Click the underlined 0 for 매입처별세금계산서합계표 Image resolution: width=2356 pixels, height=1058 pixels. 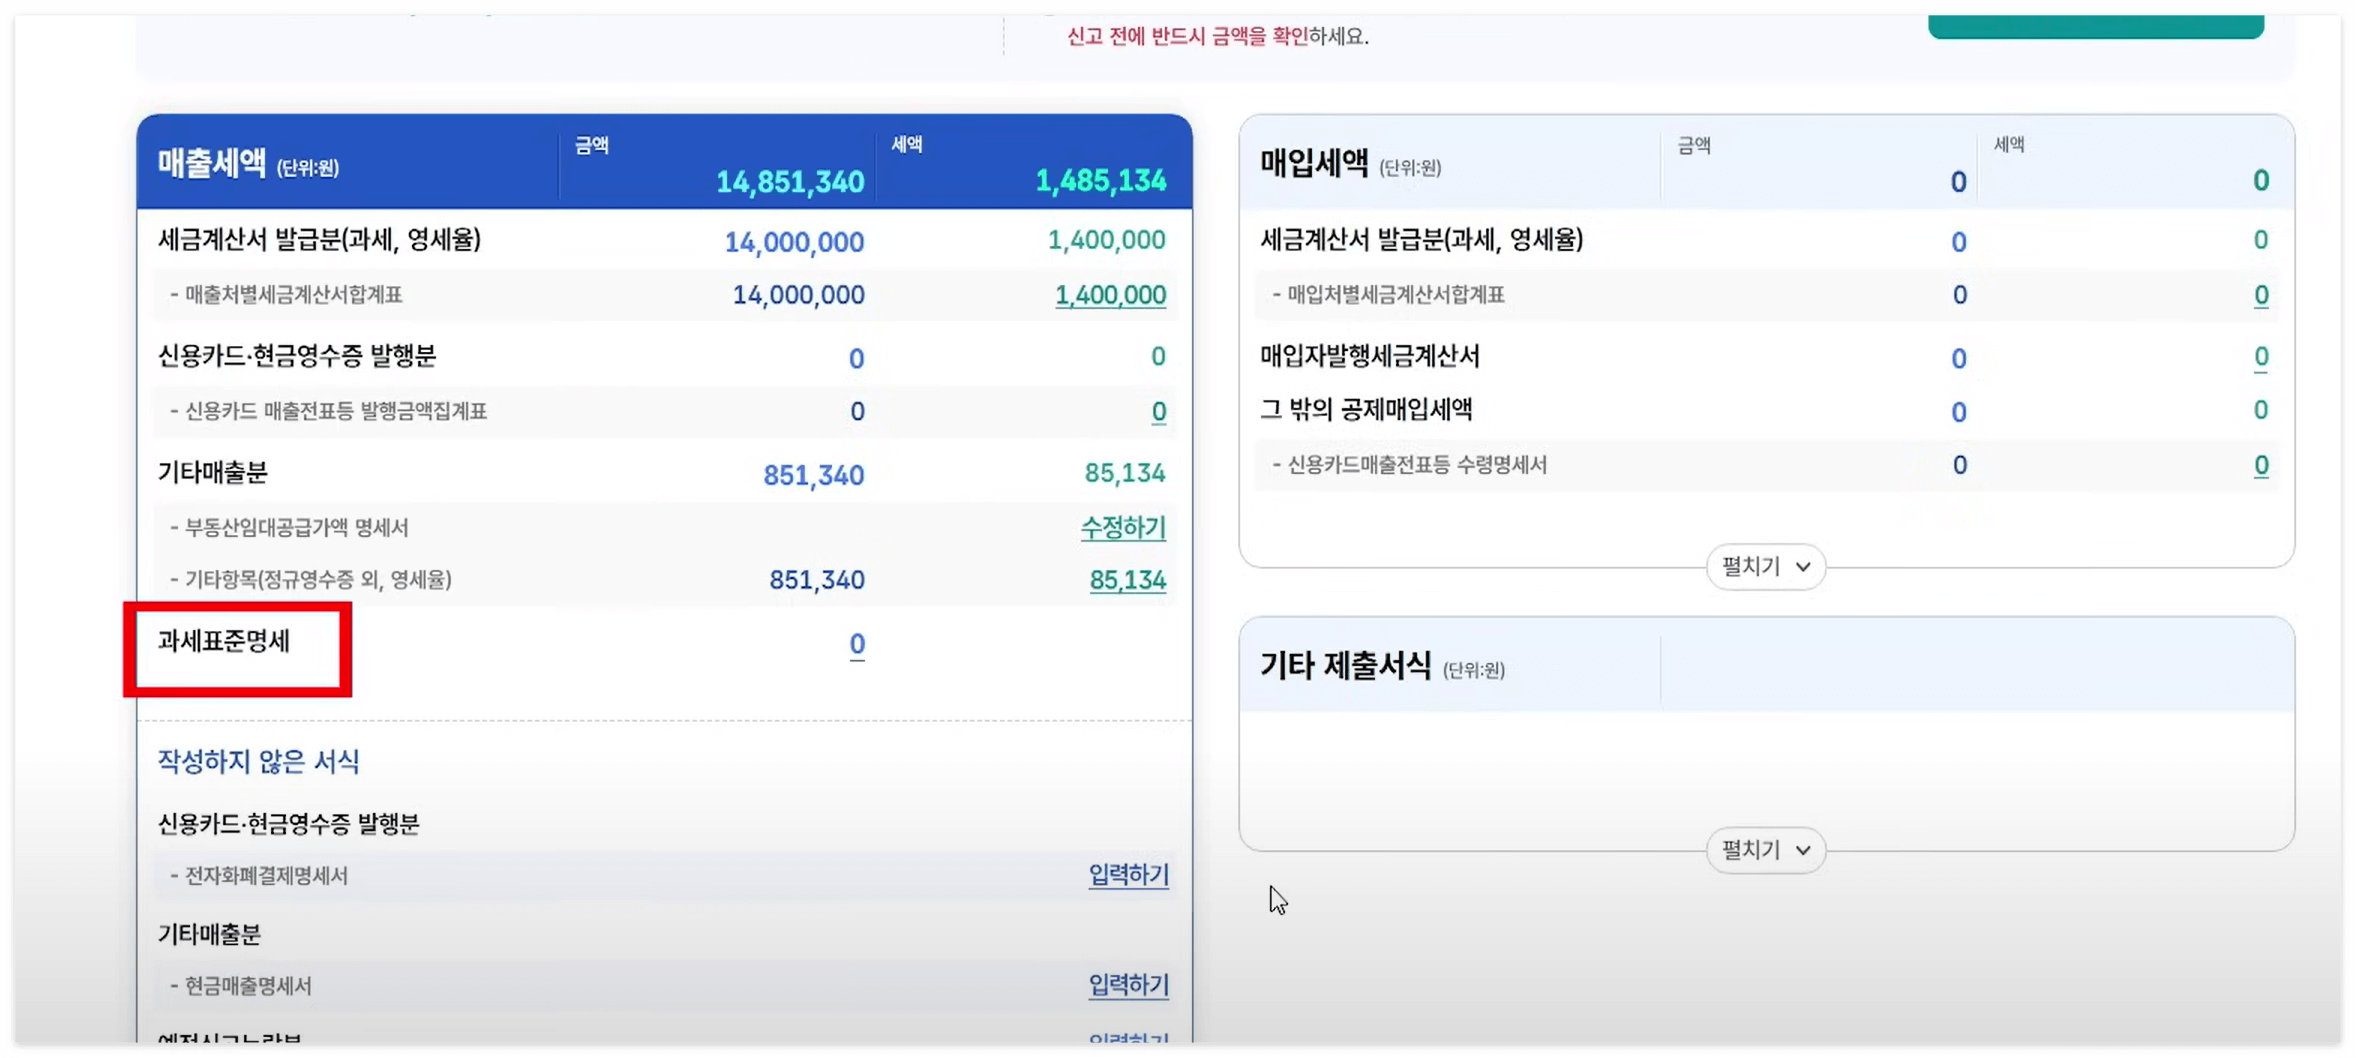[2263, 295]
